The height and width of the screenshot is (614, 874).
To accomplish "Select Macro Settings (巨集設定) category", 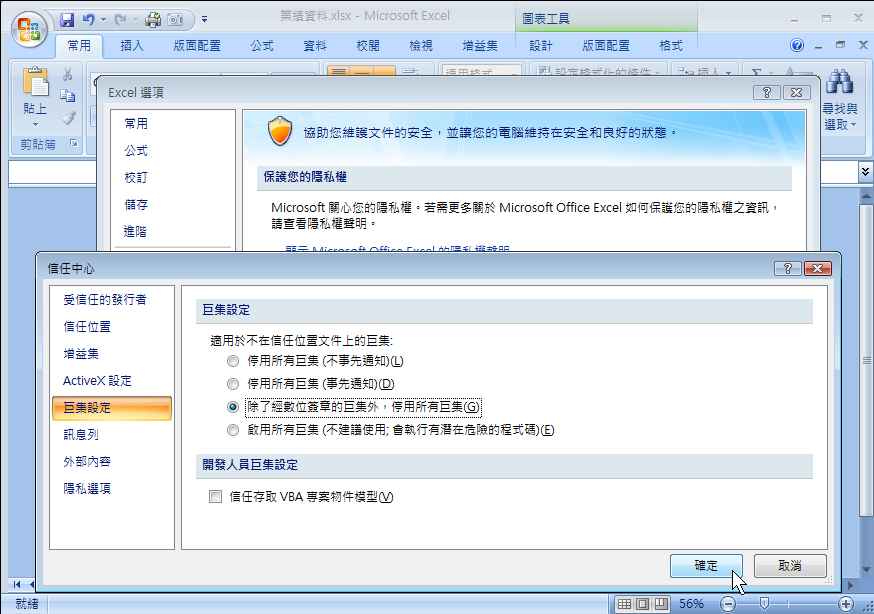I will pyautogui.click(x=111, y=408).
